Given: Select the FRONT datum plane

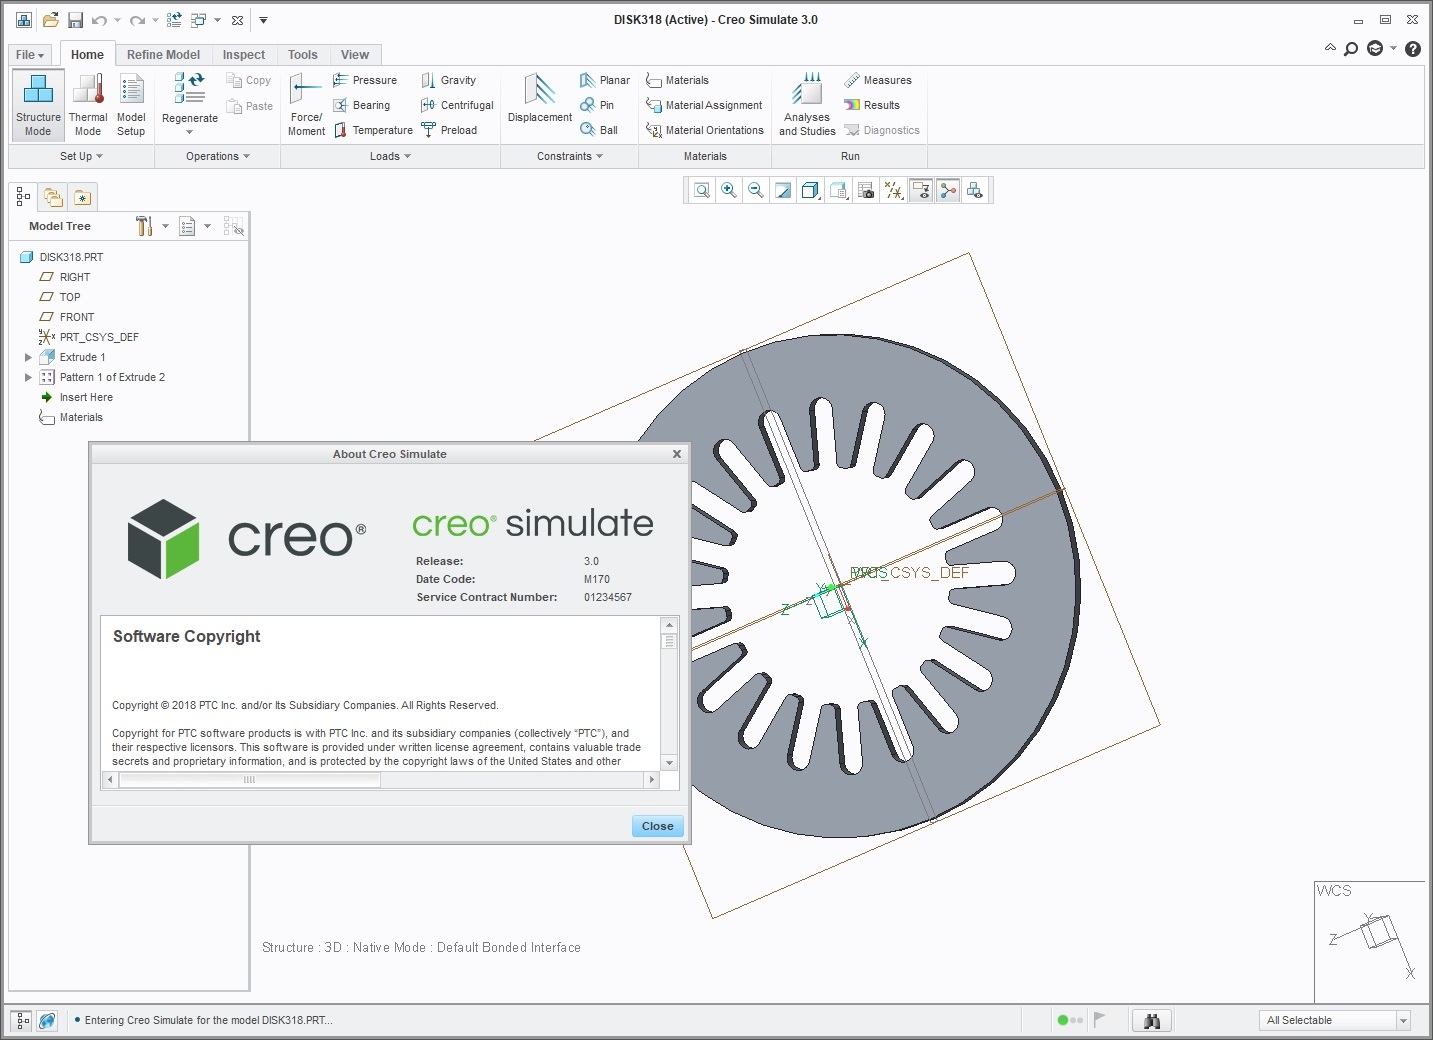Looking at the screenshot, I should click(x=67, y=317).
